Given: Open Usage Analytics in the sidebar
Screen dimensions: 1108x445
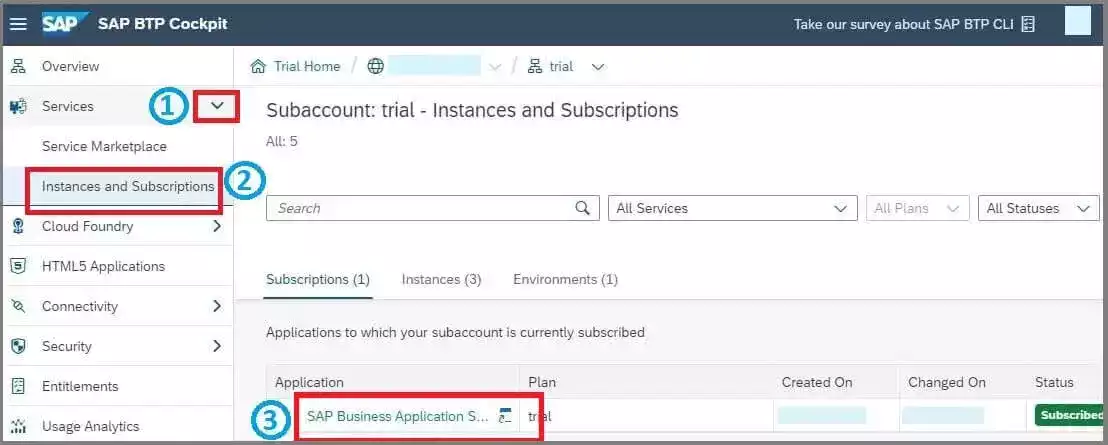Looking at the screenshot, I should 90,427.
